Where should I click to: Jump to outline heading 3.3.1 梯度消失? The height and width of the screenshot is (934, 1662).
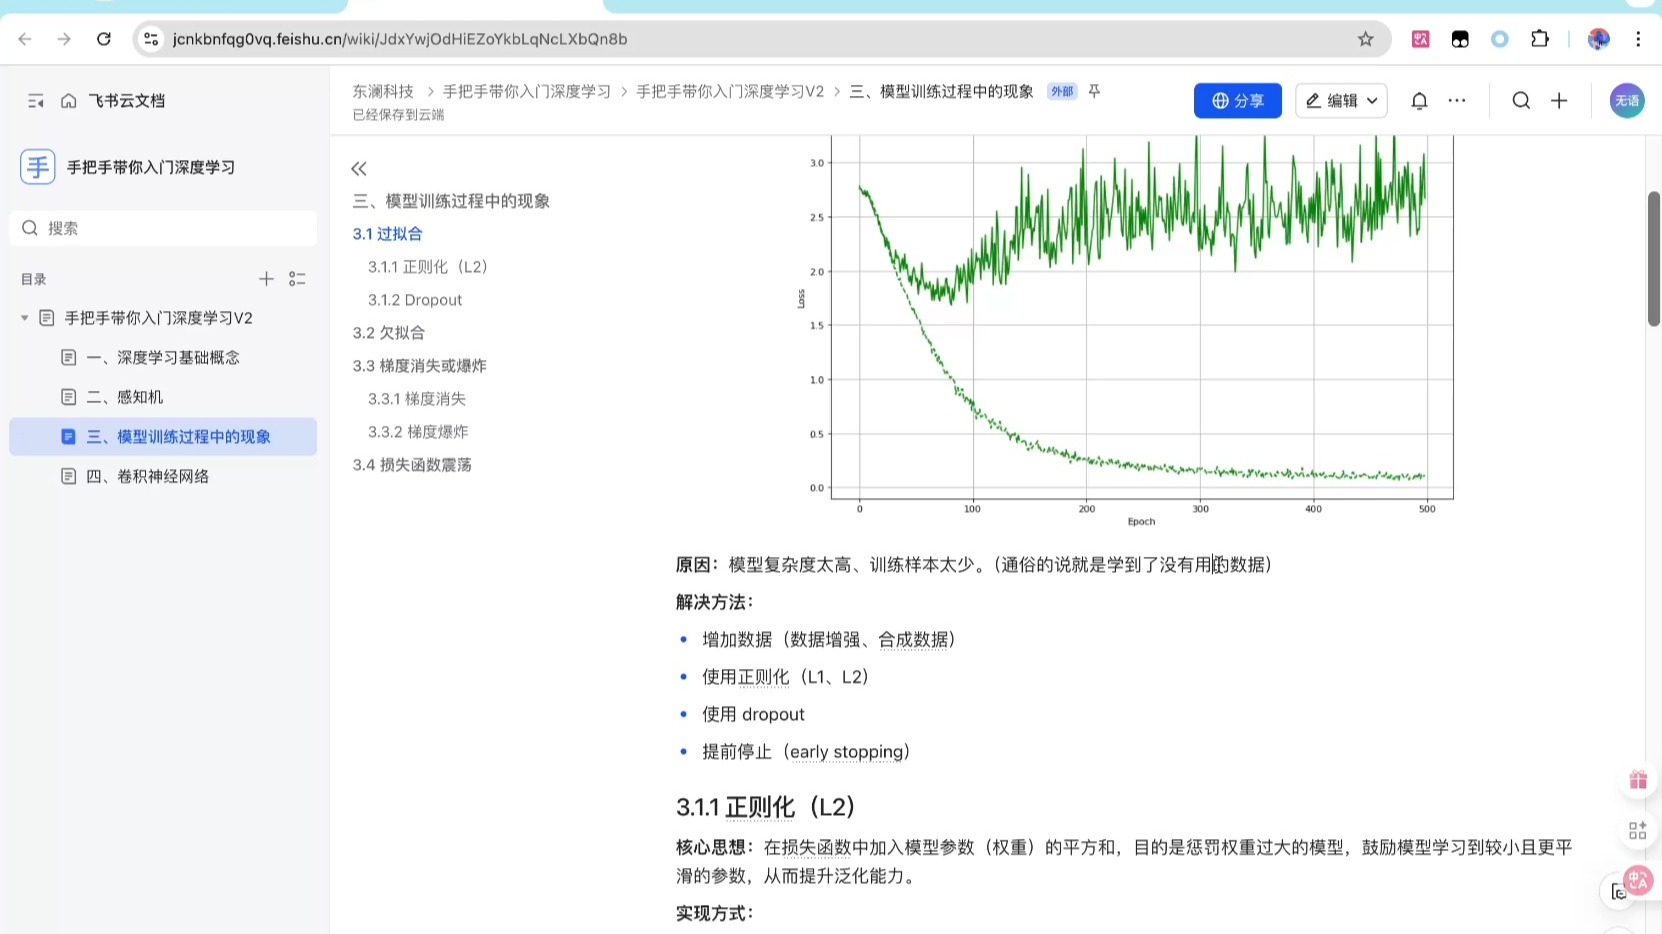point(417,399)
